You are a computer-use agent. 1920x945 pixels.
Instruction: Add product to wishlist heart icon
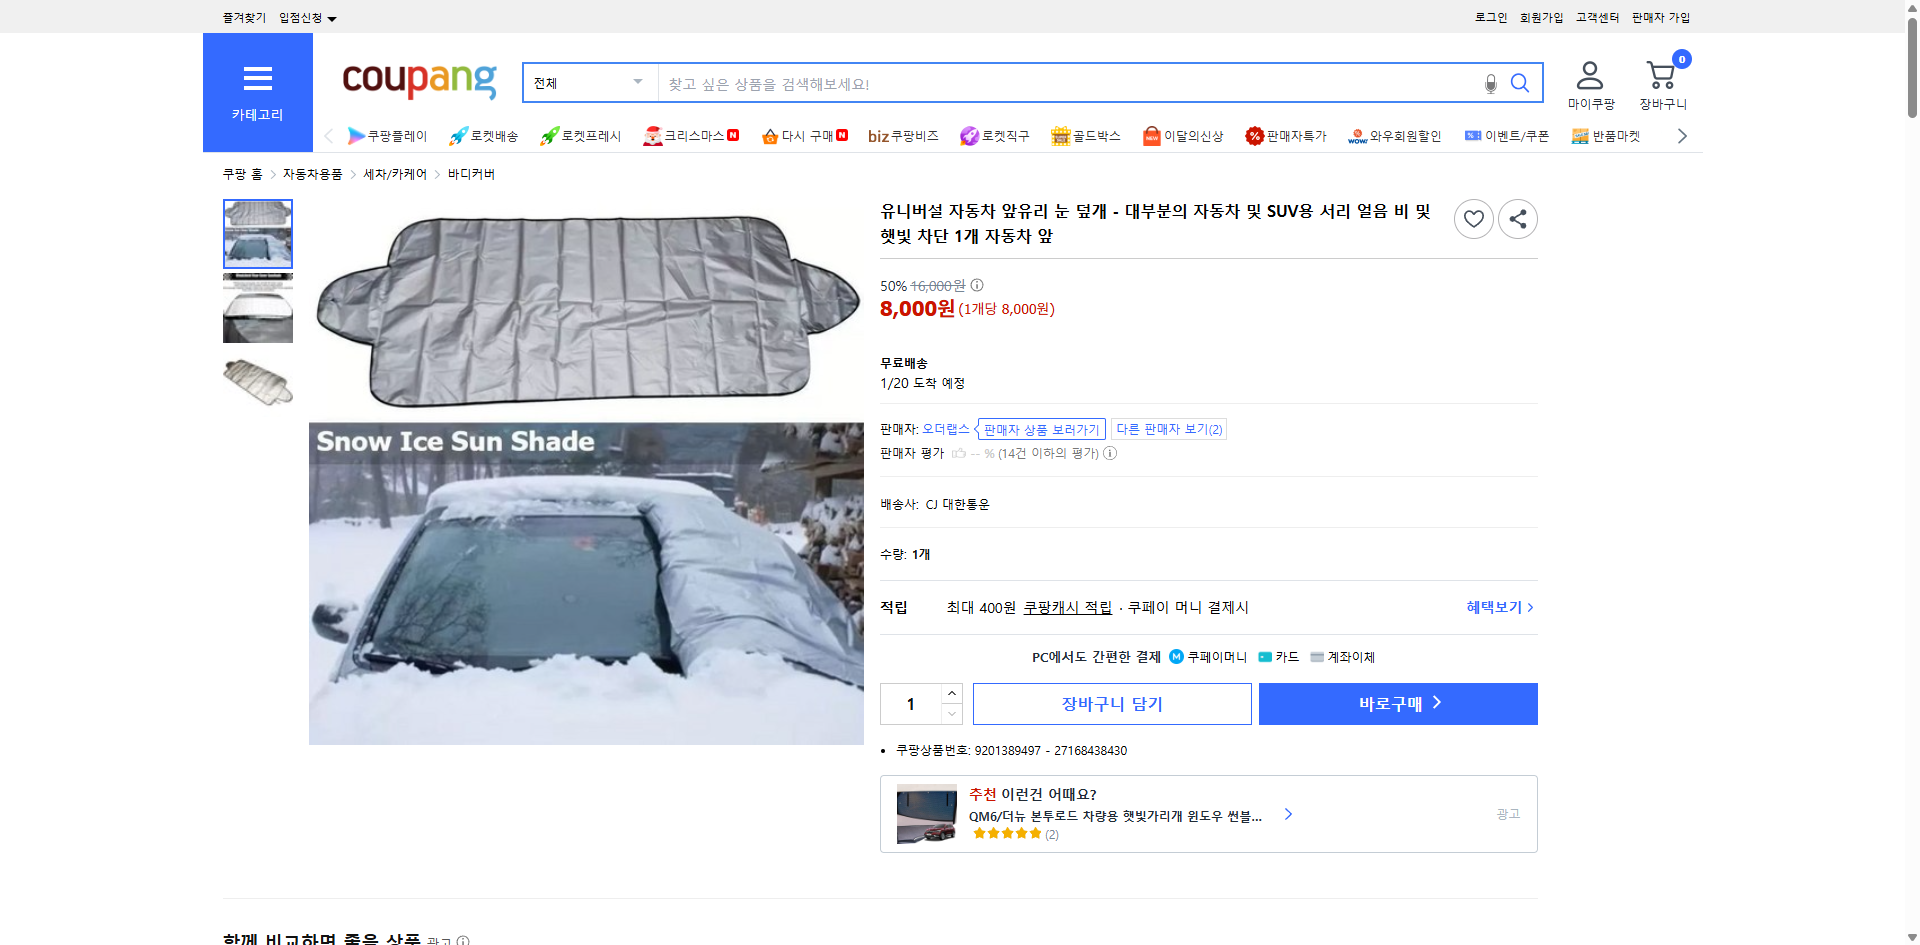[x=1473, y=218]
